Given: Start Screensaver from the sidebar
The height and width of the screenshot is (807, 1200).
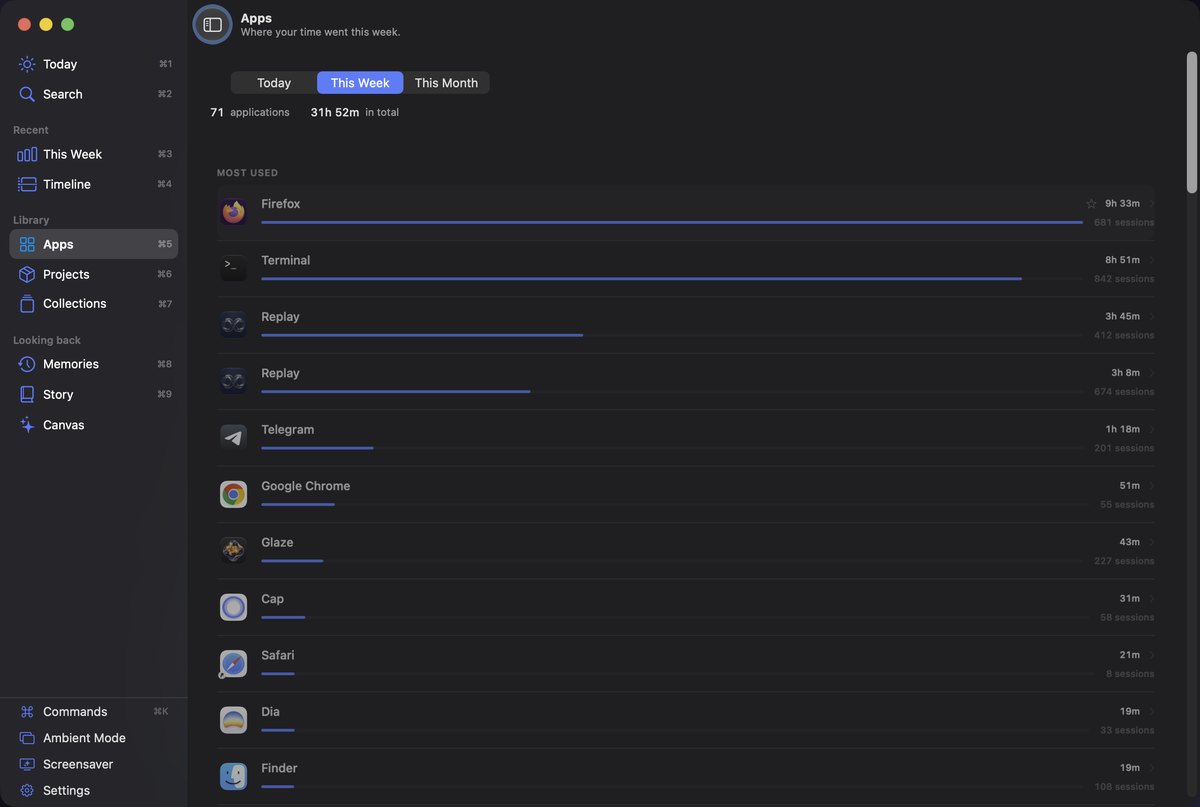Looking at the screenshot, I should pyautogui.click(x=94, y=764).
